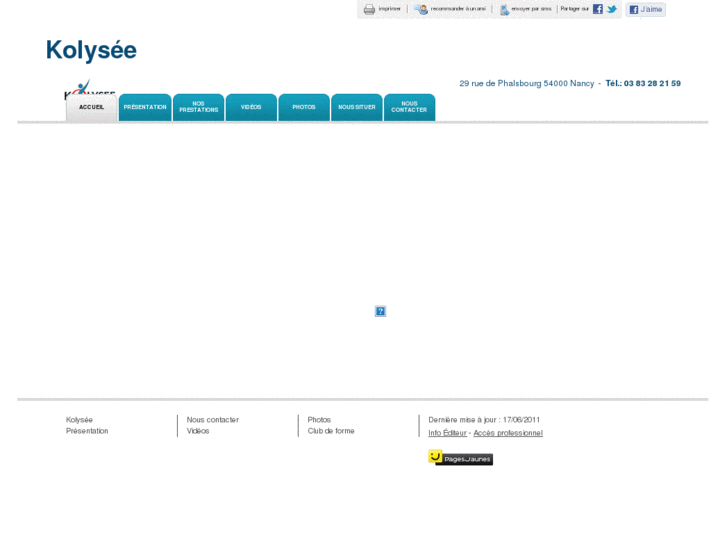
Task: Open the Info Éditeur link
Action: [x=447, y=433]
